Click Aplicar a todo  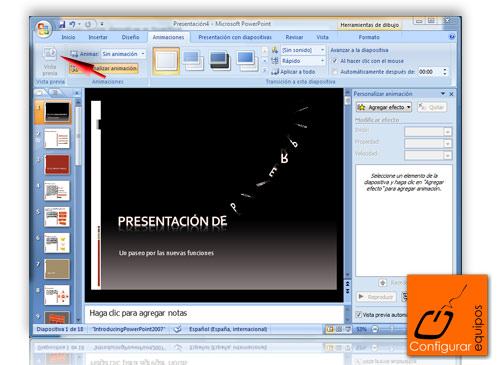293,72
